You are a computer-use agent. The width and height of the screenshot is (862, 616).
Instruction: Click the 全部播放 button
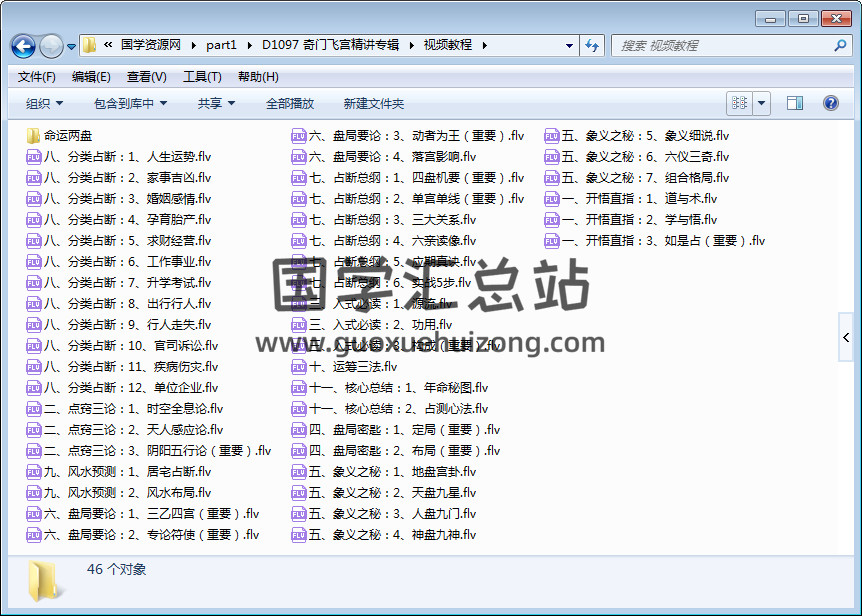290,103
